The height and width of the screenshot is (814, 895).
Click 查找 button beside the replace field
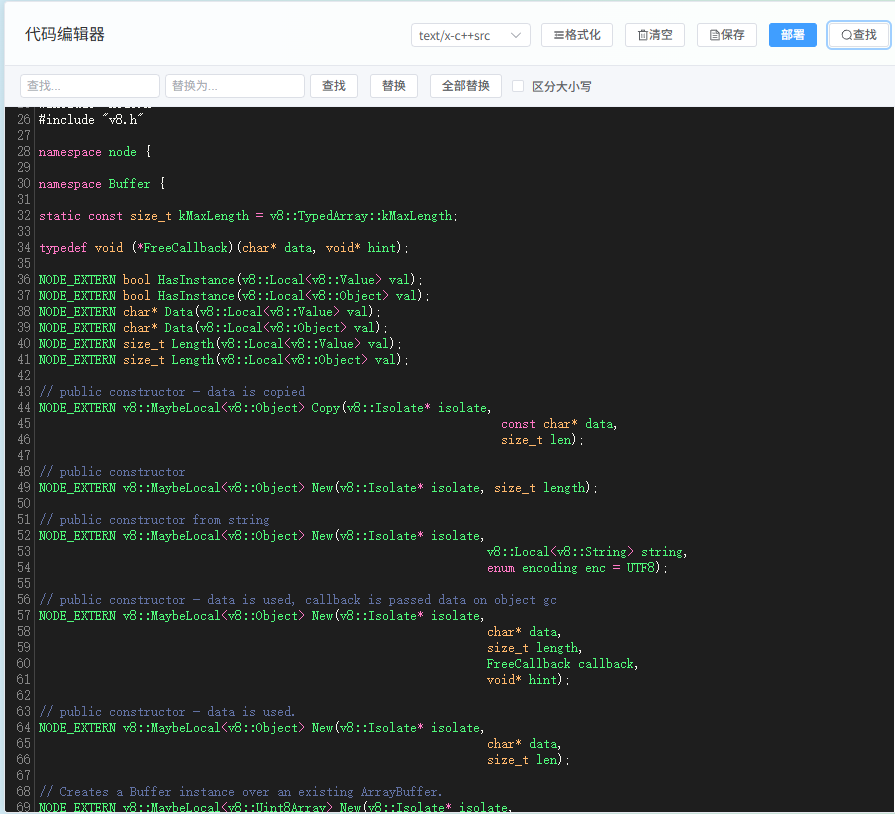pos(334,86)
